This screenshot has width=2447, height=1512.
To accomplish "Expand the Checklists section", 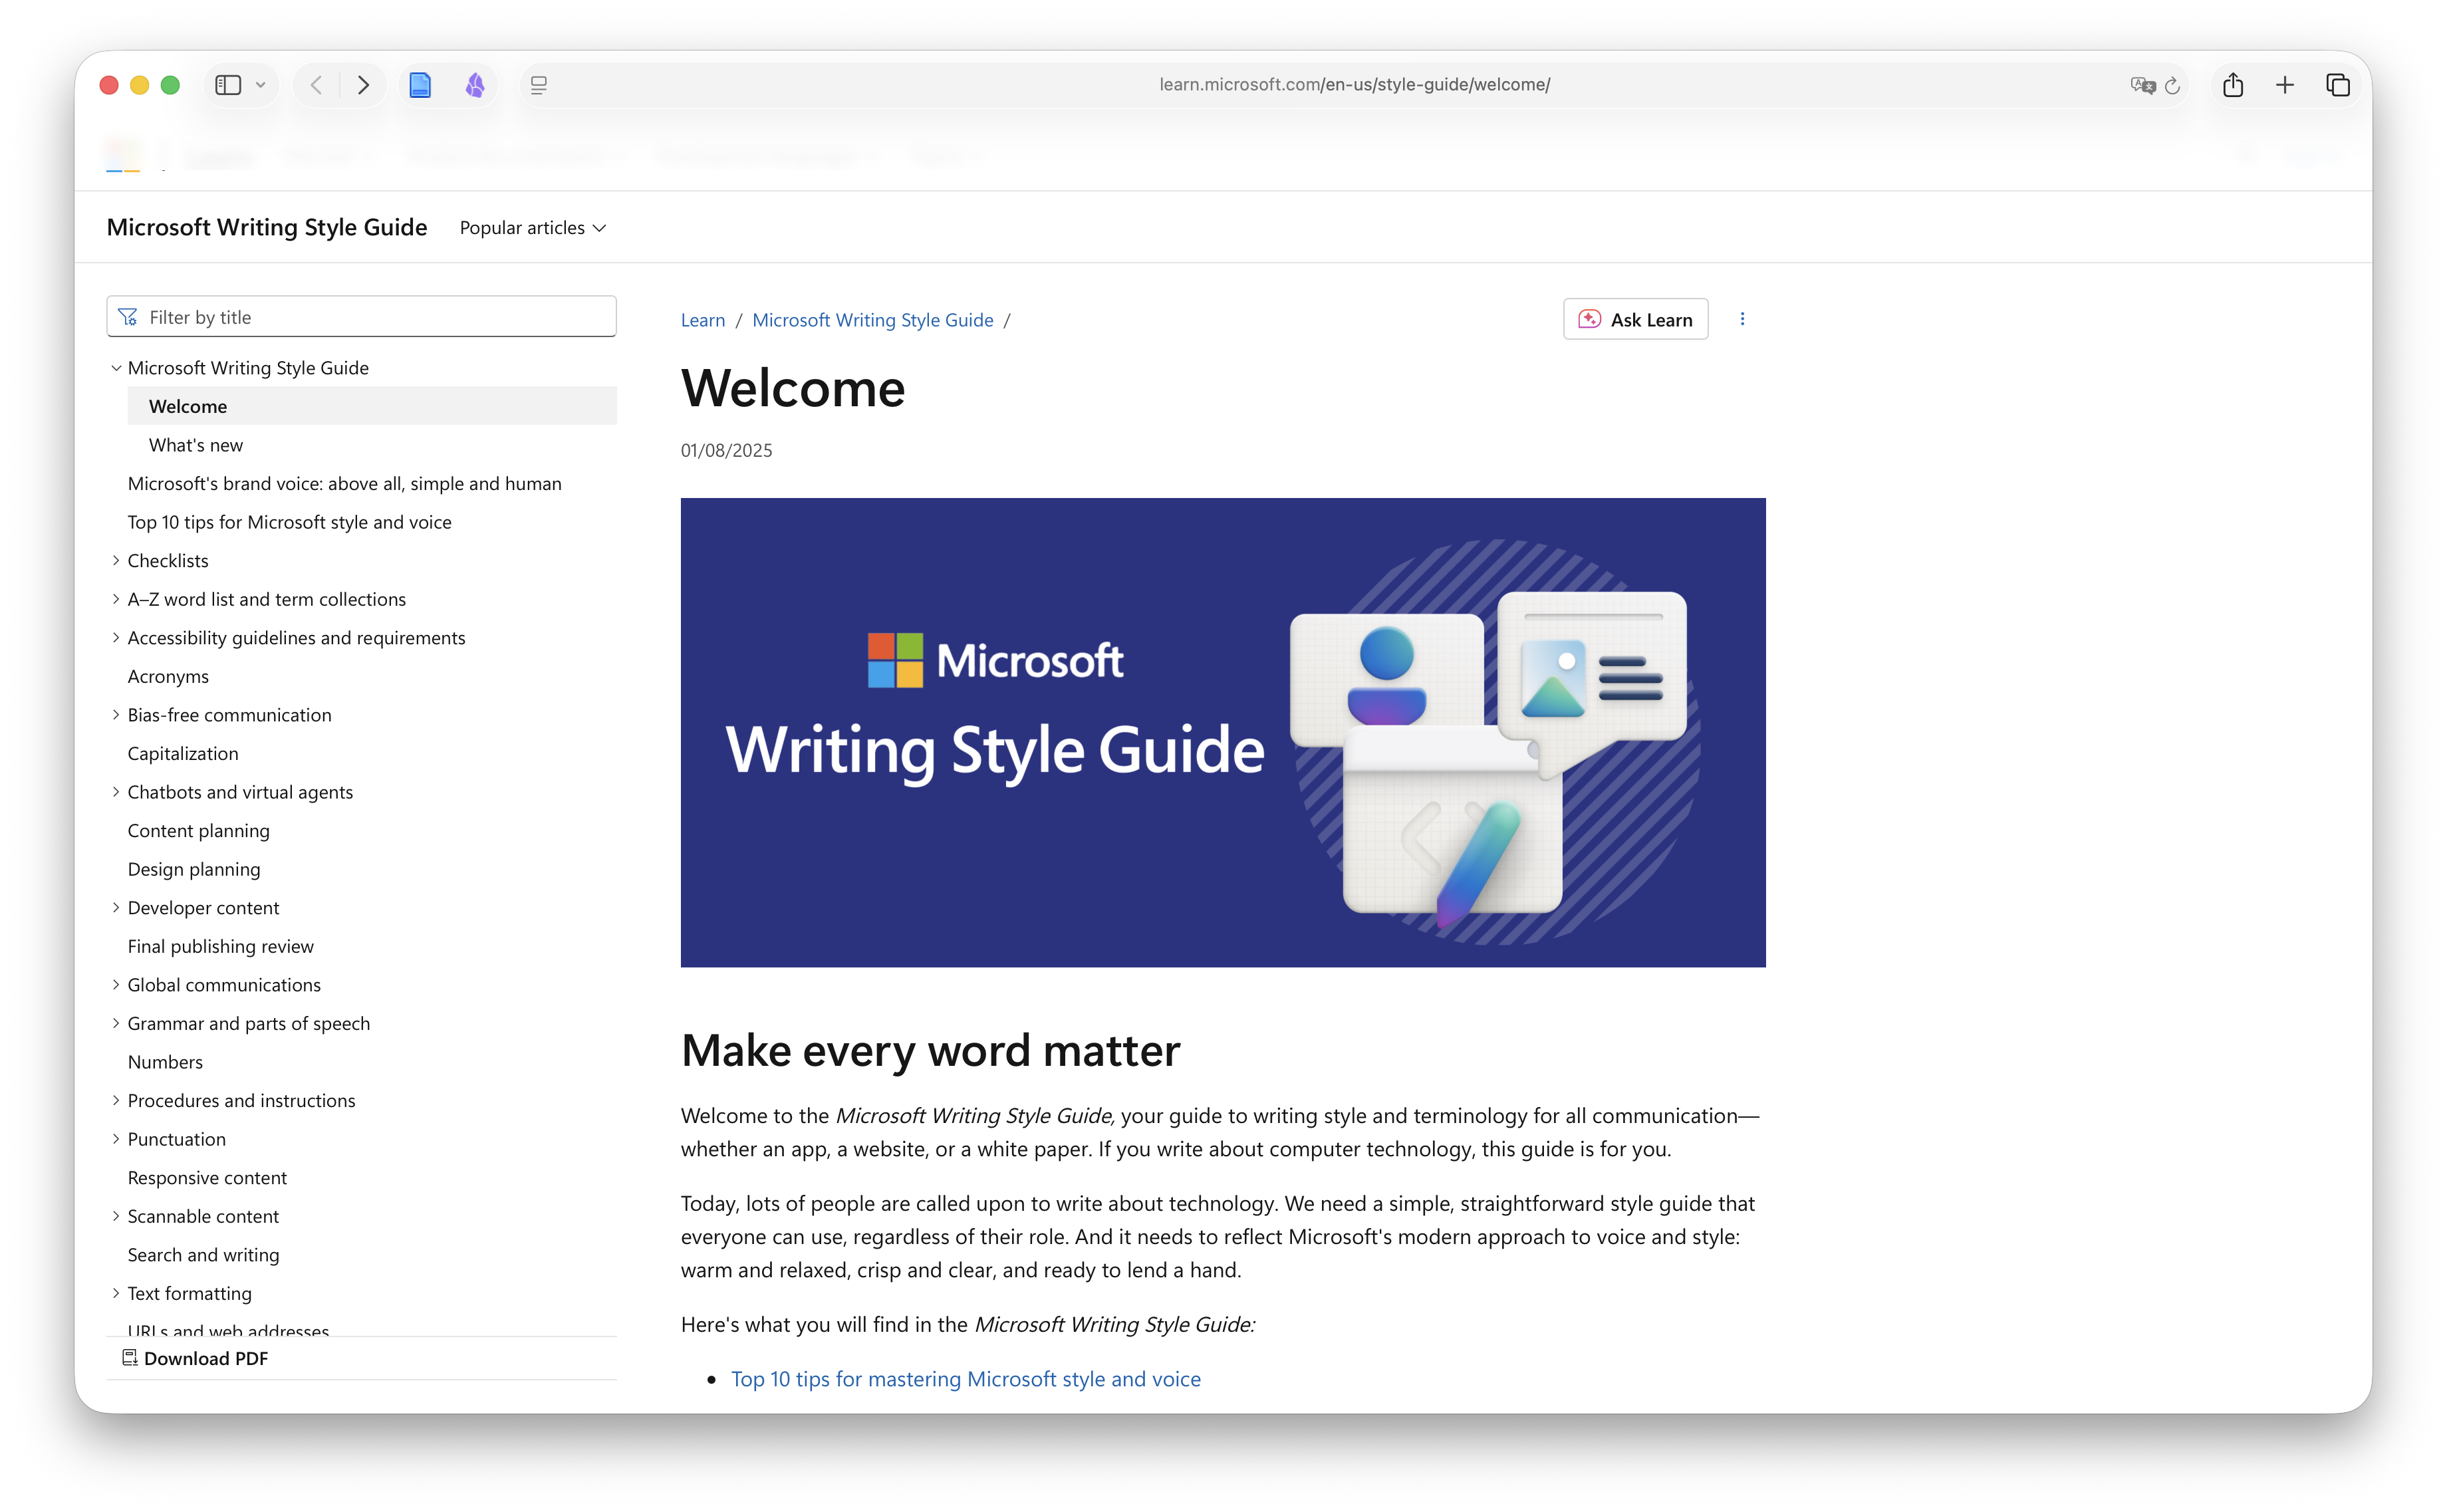I will pyautogui.click(x=115, y=560).
